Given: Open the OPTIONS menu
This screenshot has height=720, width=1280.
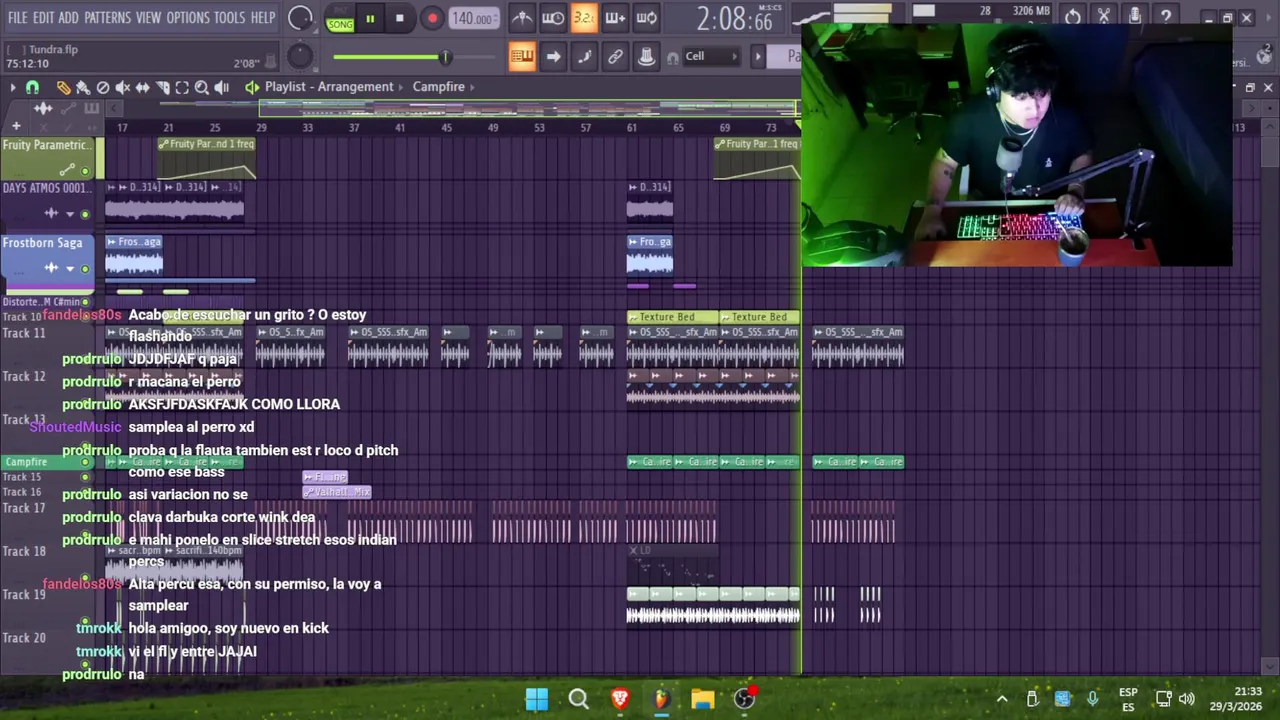Looking at the screenshot, I should 188,18.
